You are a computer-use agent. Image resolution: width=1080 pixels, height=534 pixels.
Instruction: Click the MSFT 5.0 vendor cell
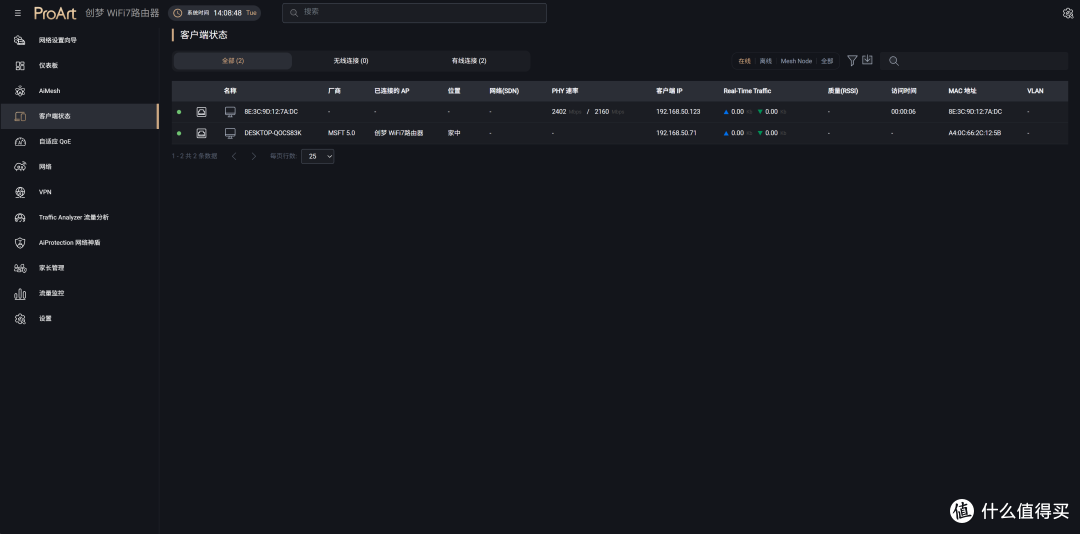pos(342,133)
